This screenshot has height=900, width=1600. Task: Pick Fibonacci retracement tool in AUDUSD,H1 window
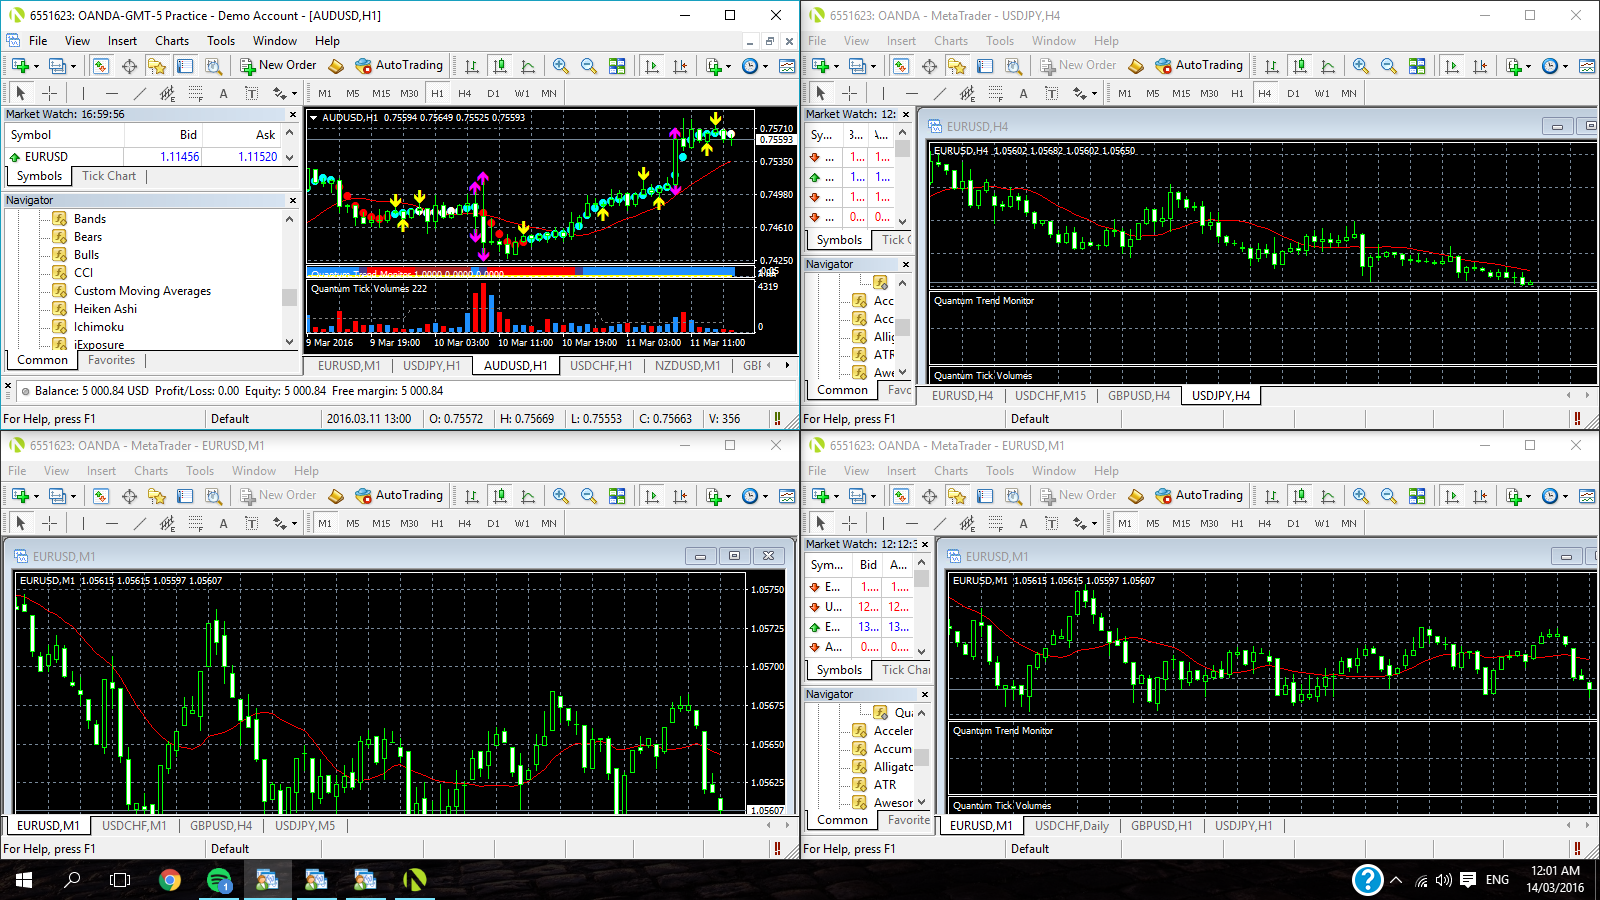pos(195,93)
